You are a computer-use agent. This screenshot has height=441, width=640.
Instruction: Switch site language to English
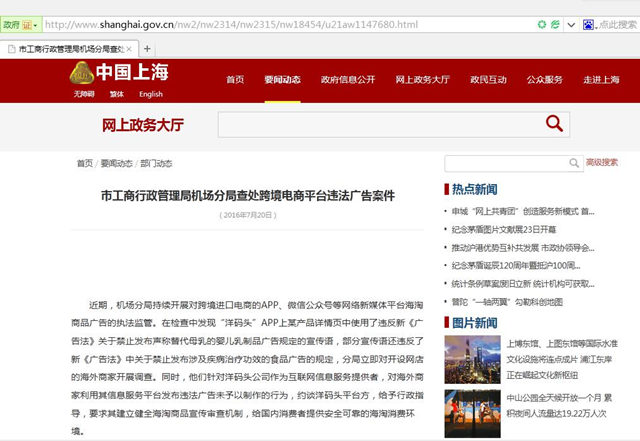[x=151, y=94]
